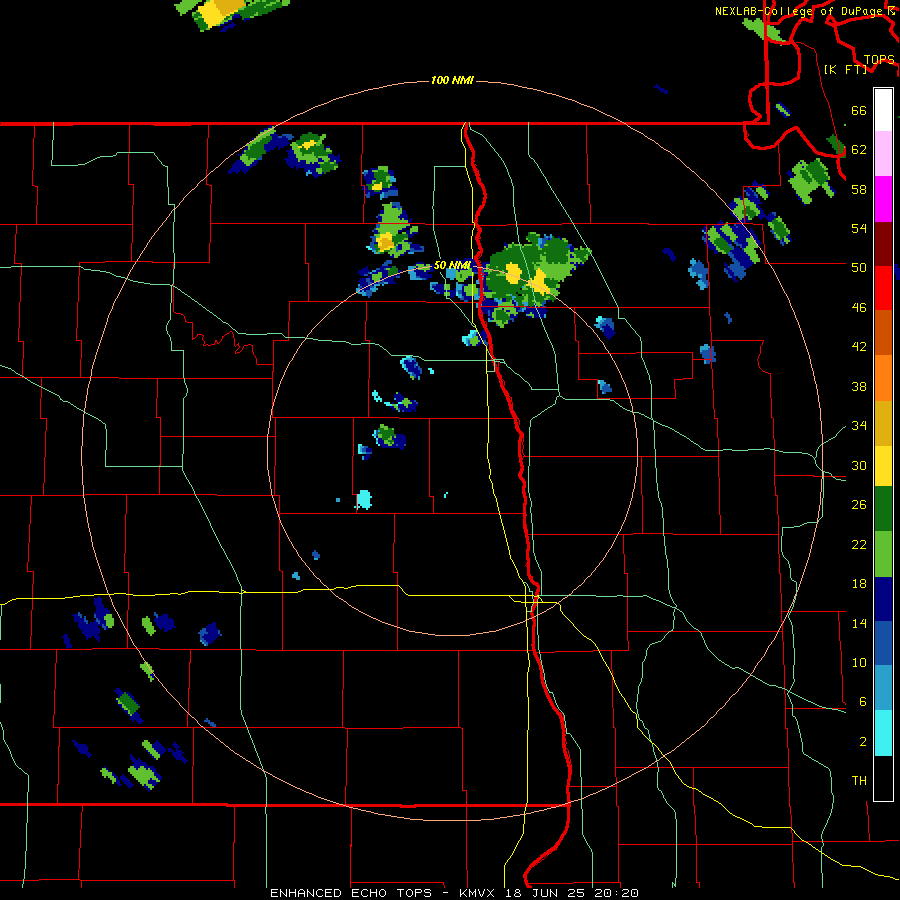The width and height of the screenshot is (900, 900).
Task: Select the bright red color scale segment
Action: [x=883, y=288]
